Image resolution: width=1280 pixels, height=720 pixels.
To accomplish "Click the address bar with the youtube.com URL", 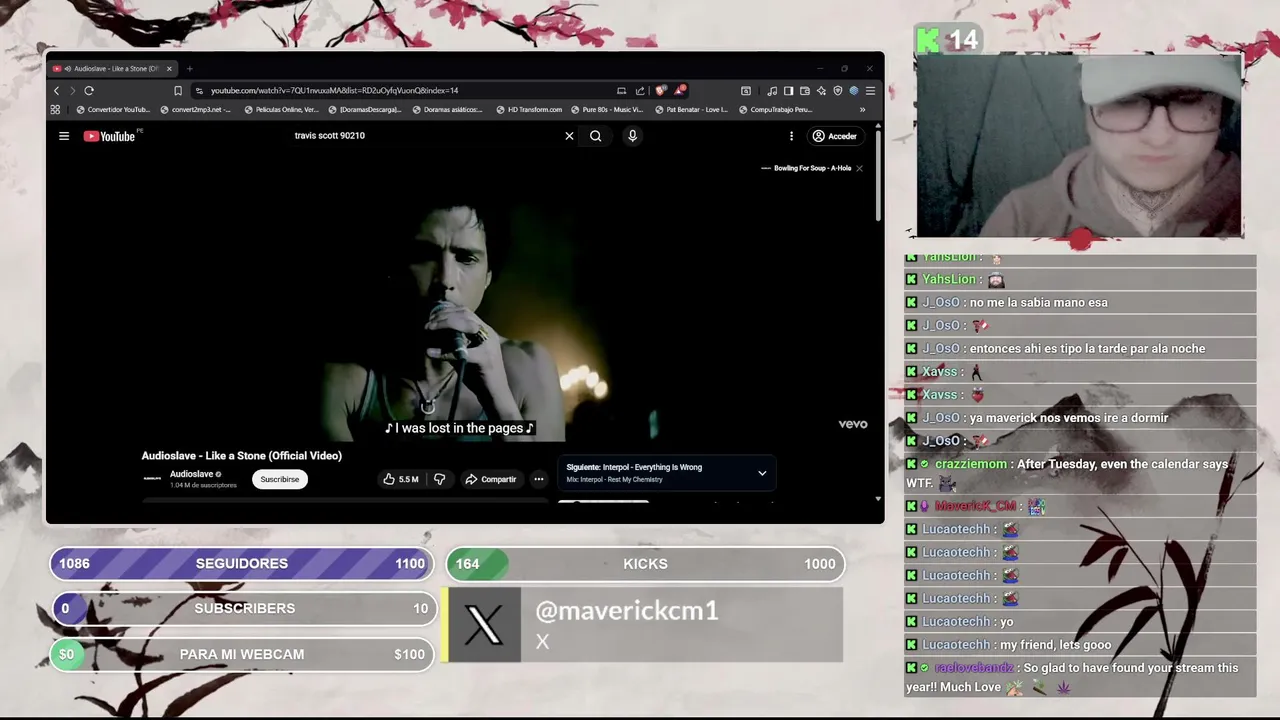I will point(400,90).
